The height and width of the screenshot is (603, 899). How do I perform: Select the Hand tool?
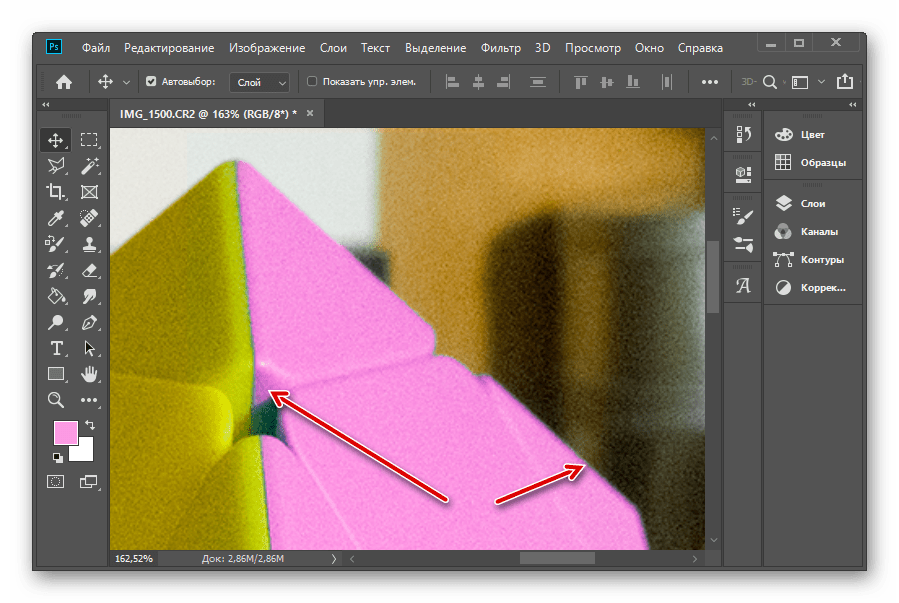pos(89,374)
